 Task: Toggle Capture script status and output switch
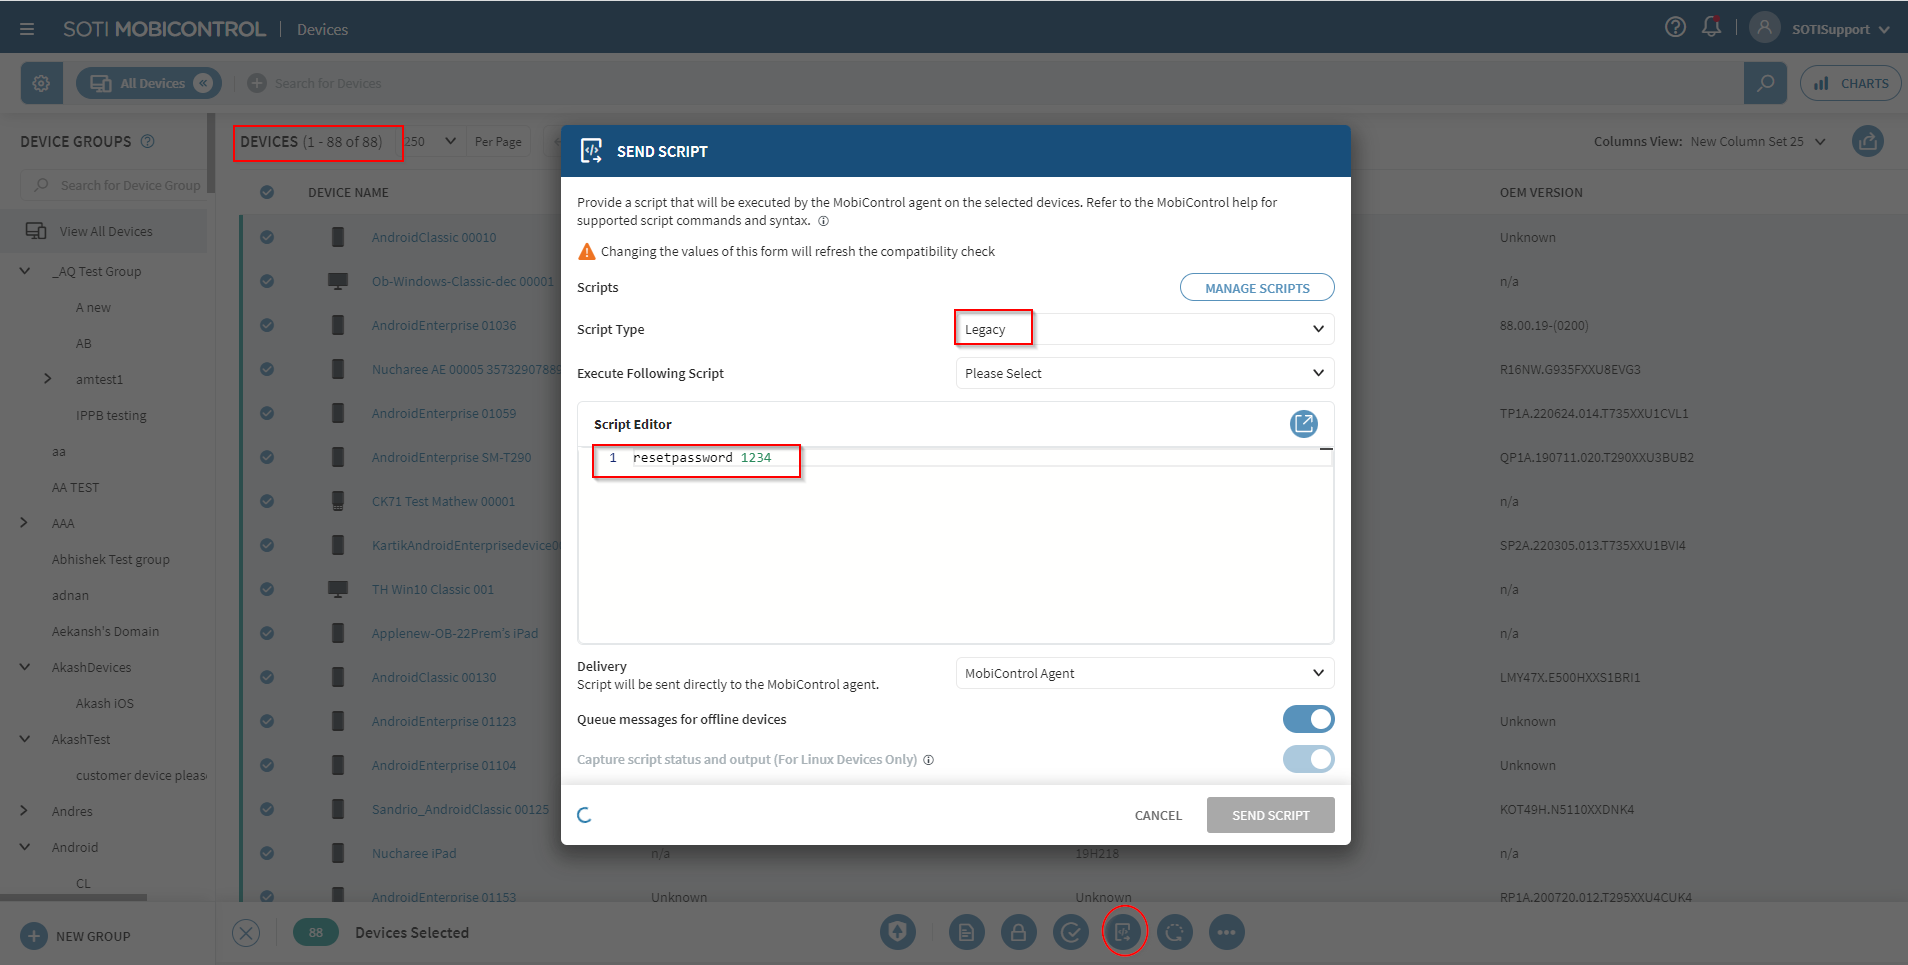(x=1308, y=759)
